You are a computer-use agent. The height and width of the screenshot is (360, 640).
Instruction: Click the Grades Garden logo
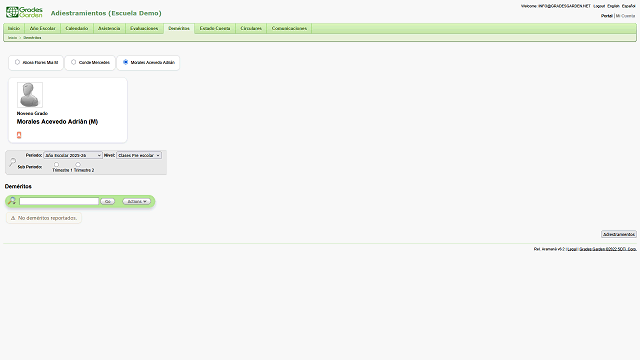click(24, 12)
